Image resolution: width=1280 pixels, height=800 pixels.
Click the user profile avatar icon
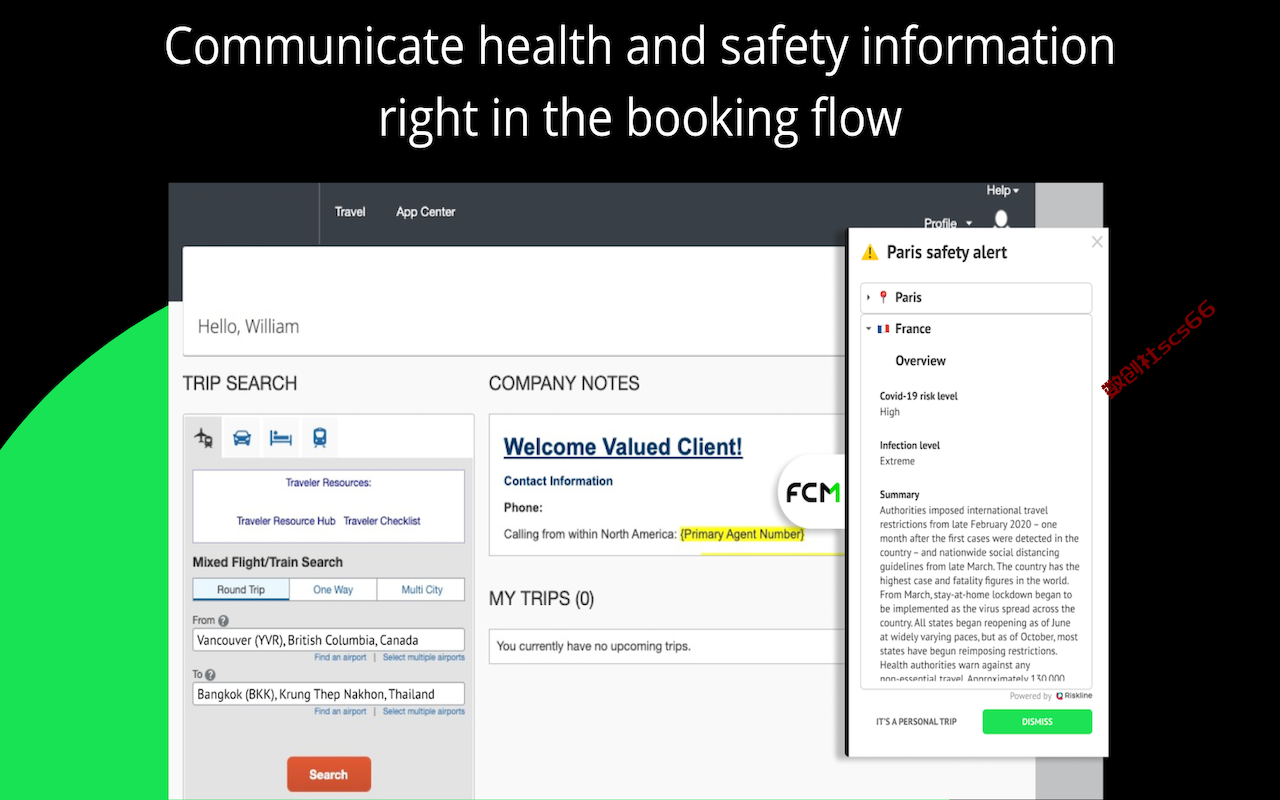1001,220
